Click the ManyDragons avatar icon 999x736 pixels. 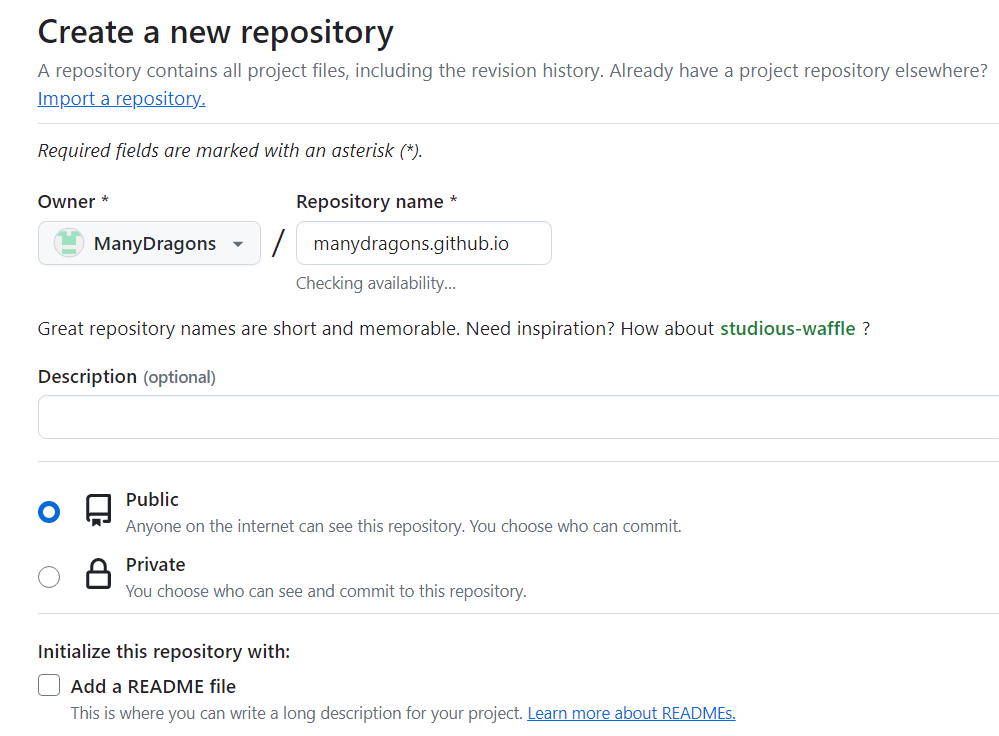[x=69, y=243]
